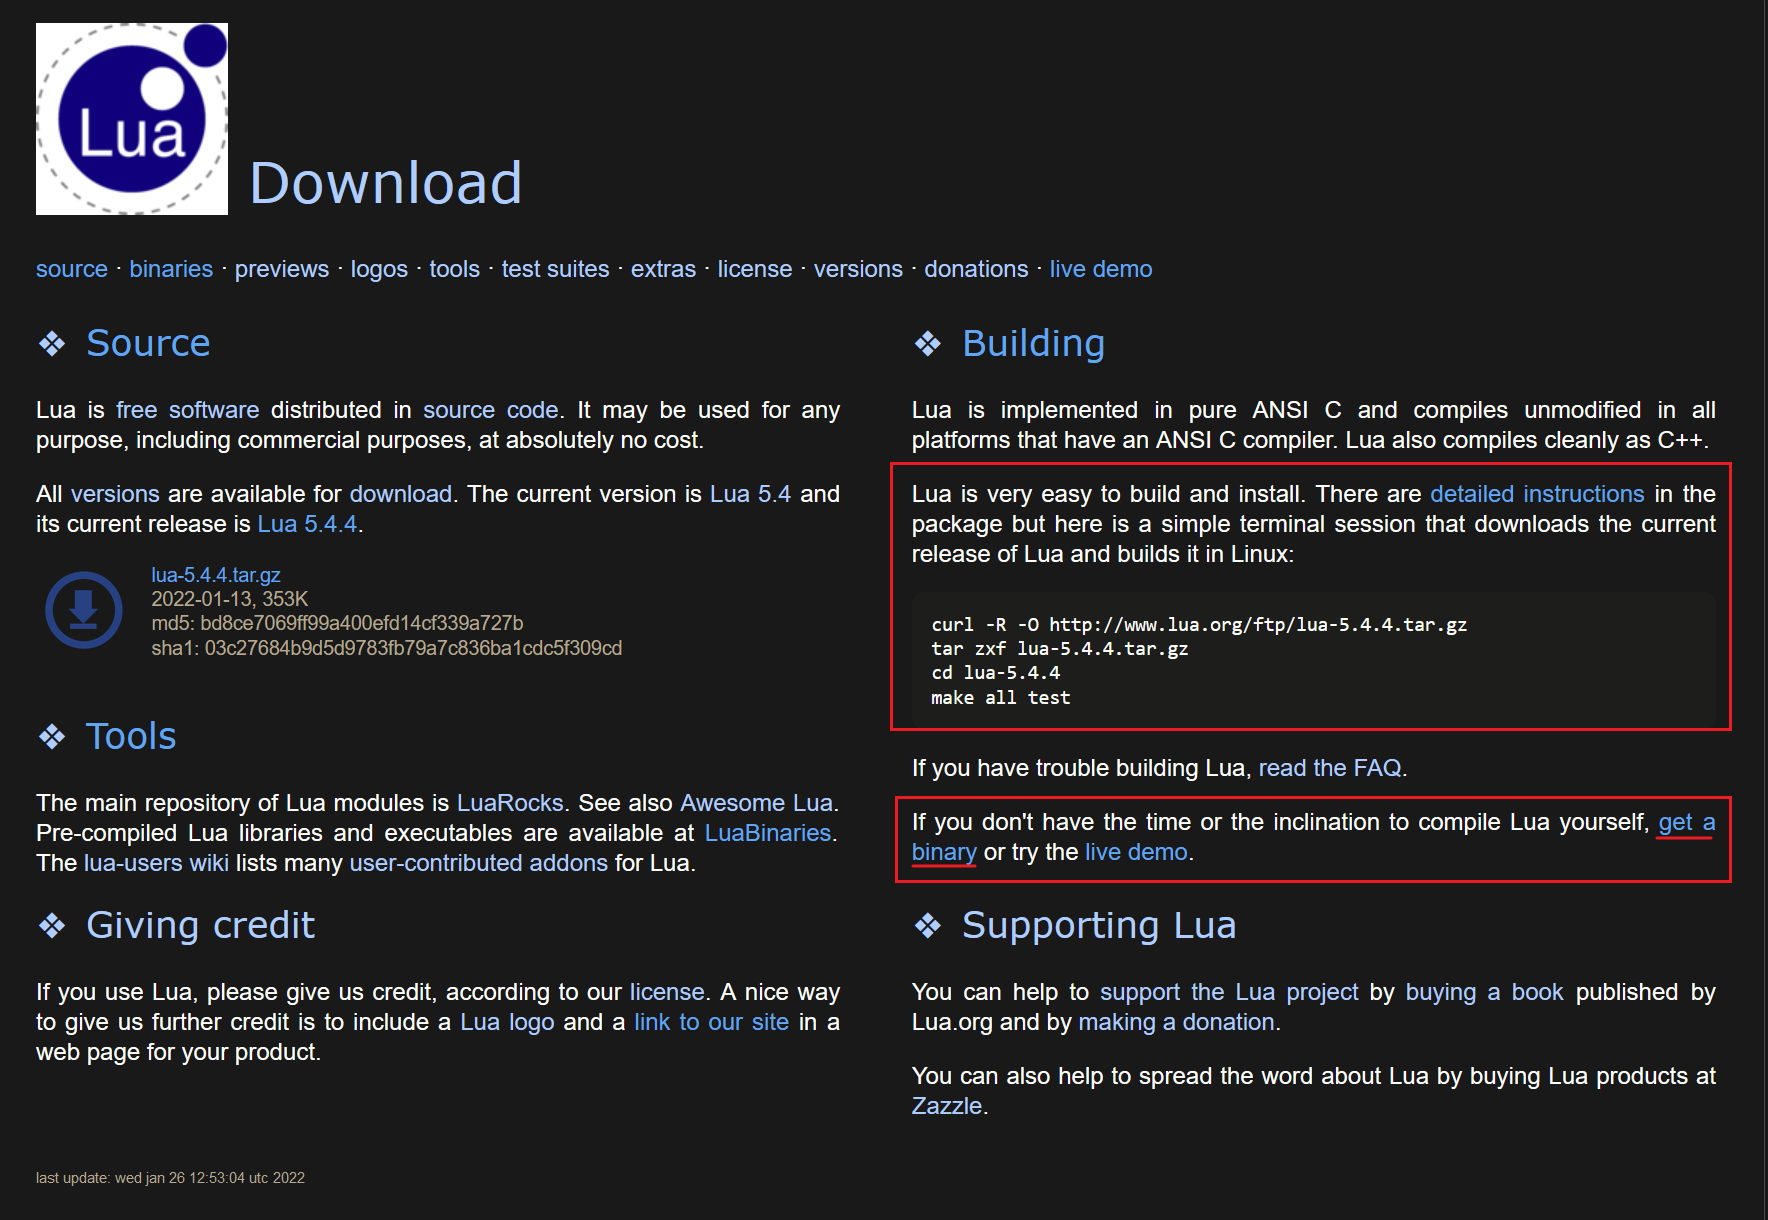Click the 'make all test' command line
Image resolution: width=1768 pixels, height=1220 pixels.
[1000, 698]
